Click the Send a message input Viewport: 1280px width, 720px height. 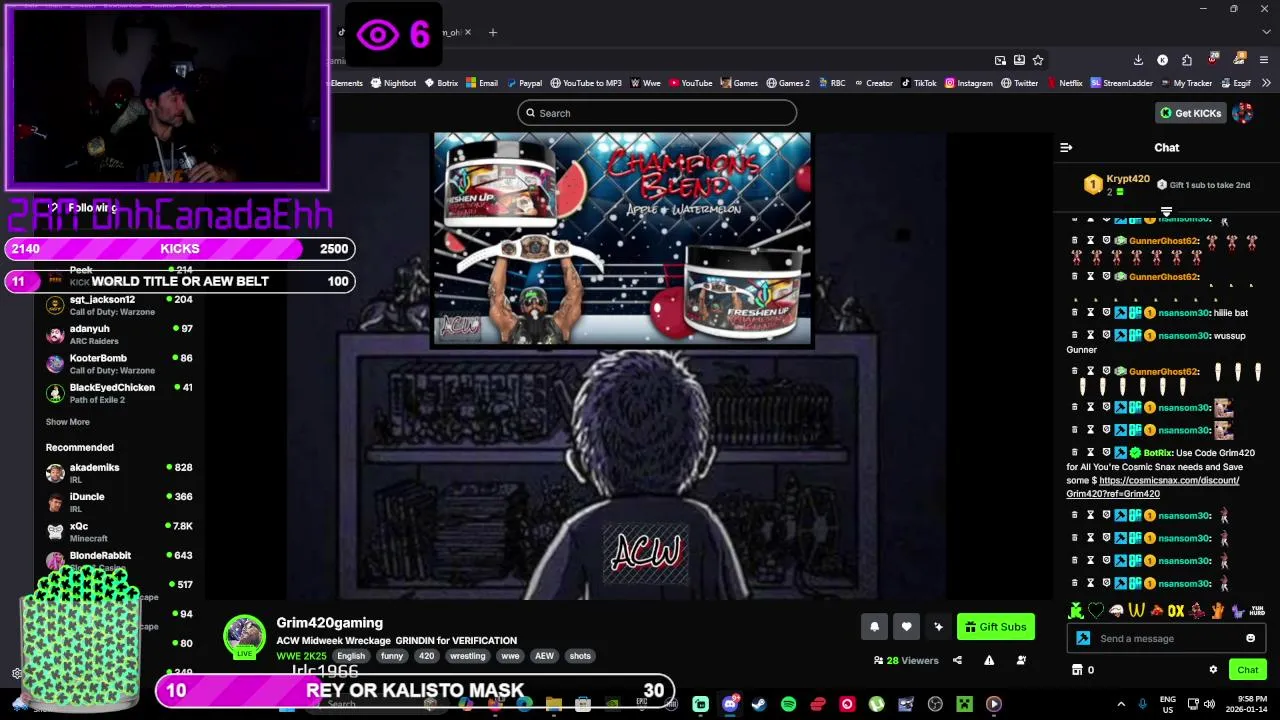pyautogui.click(x=1167, y=638)
